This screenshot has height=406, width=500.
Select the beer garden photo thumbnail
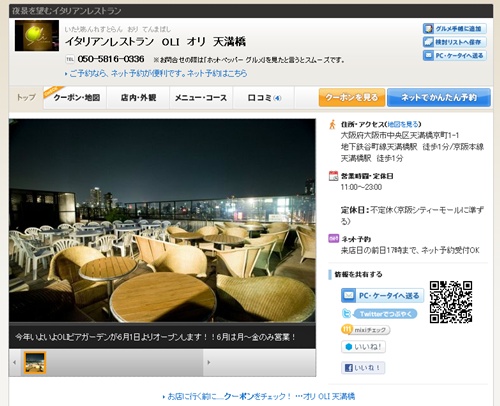(35, 362)
